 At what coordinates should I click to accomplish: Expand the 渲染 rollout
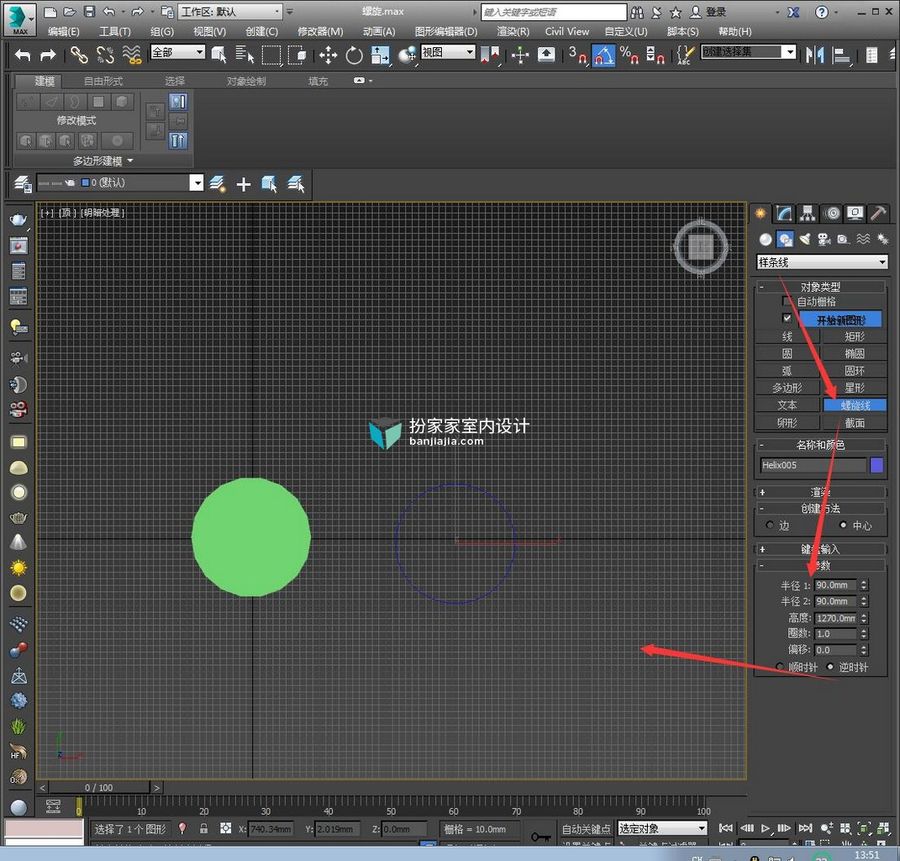pos(821,492)
